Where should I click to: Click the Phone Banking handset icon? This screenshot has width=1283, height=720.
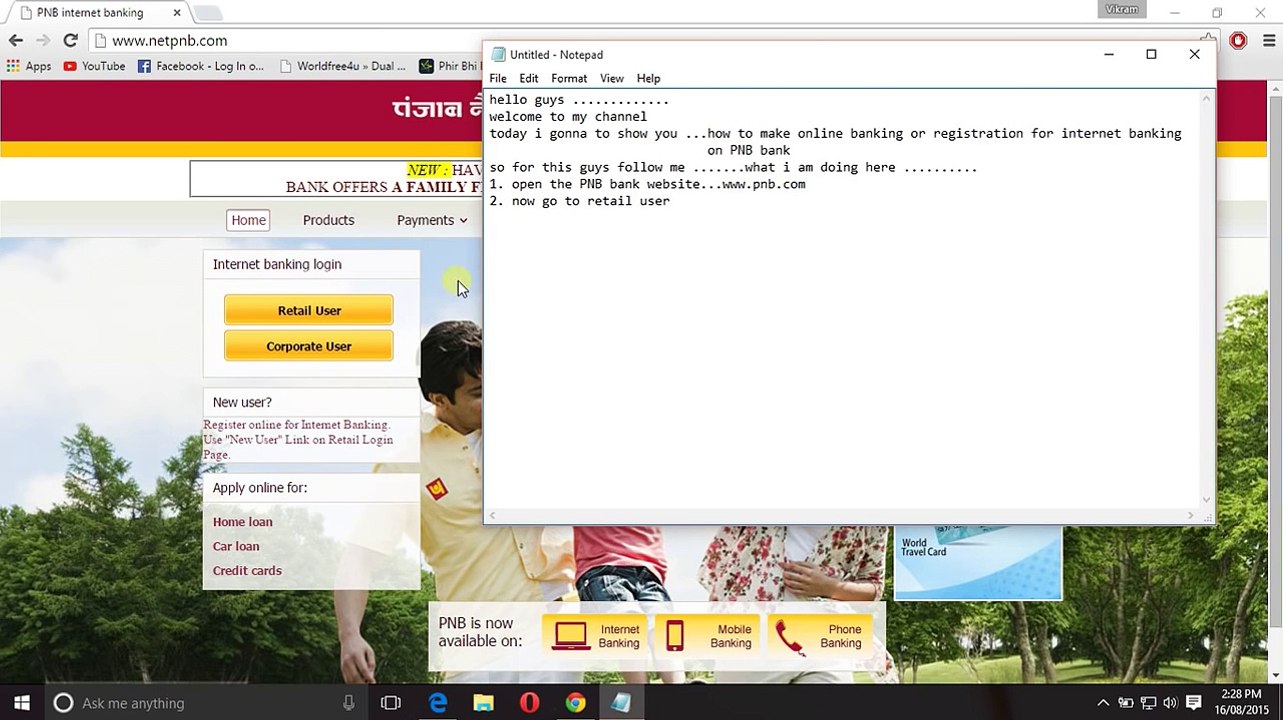click(790, 636)
